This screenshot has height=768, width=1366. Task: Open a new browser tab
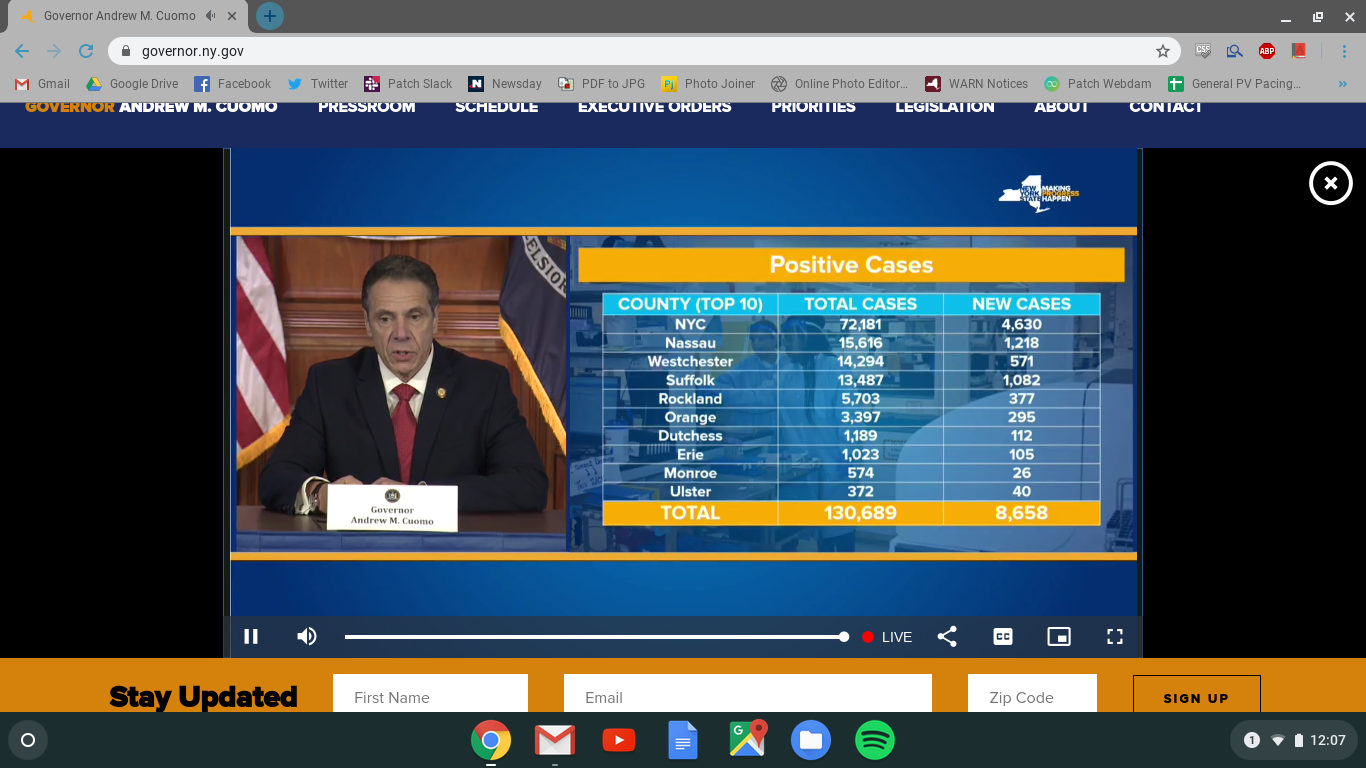270,16
